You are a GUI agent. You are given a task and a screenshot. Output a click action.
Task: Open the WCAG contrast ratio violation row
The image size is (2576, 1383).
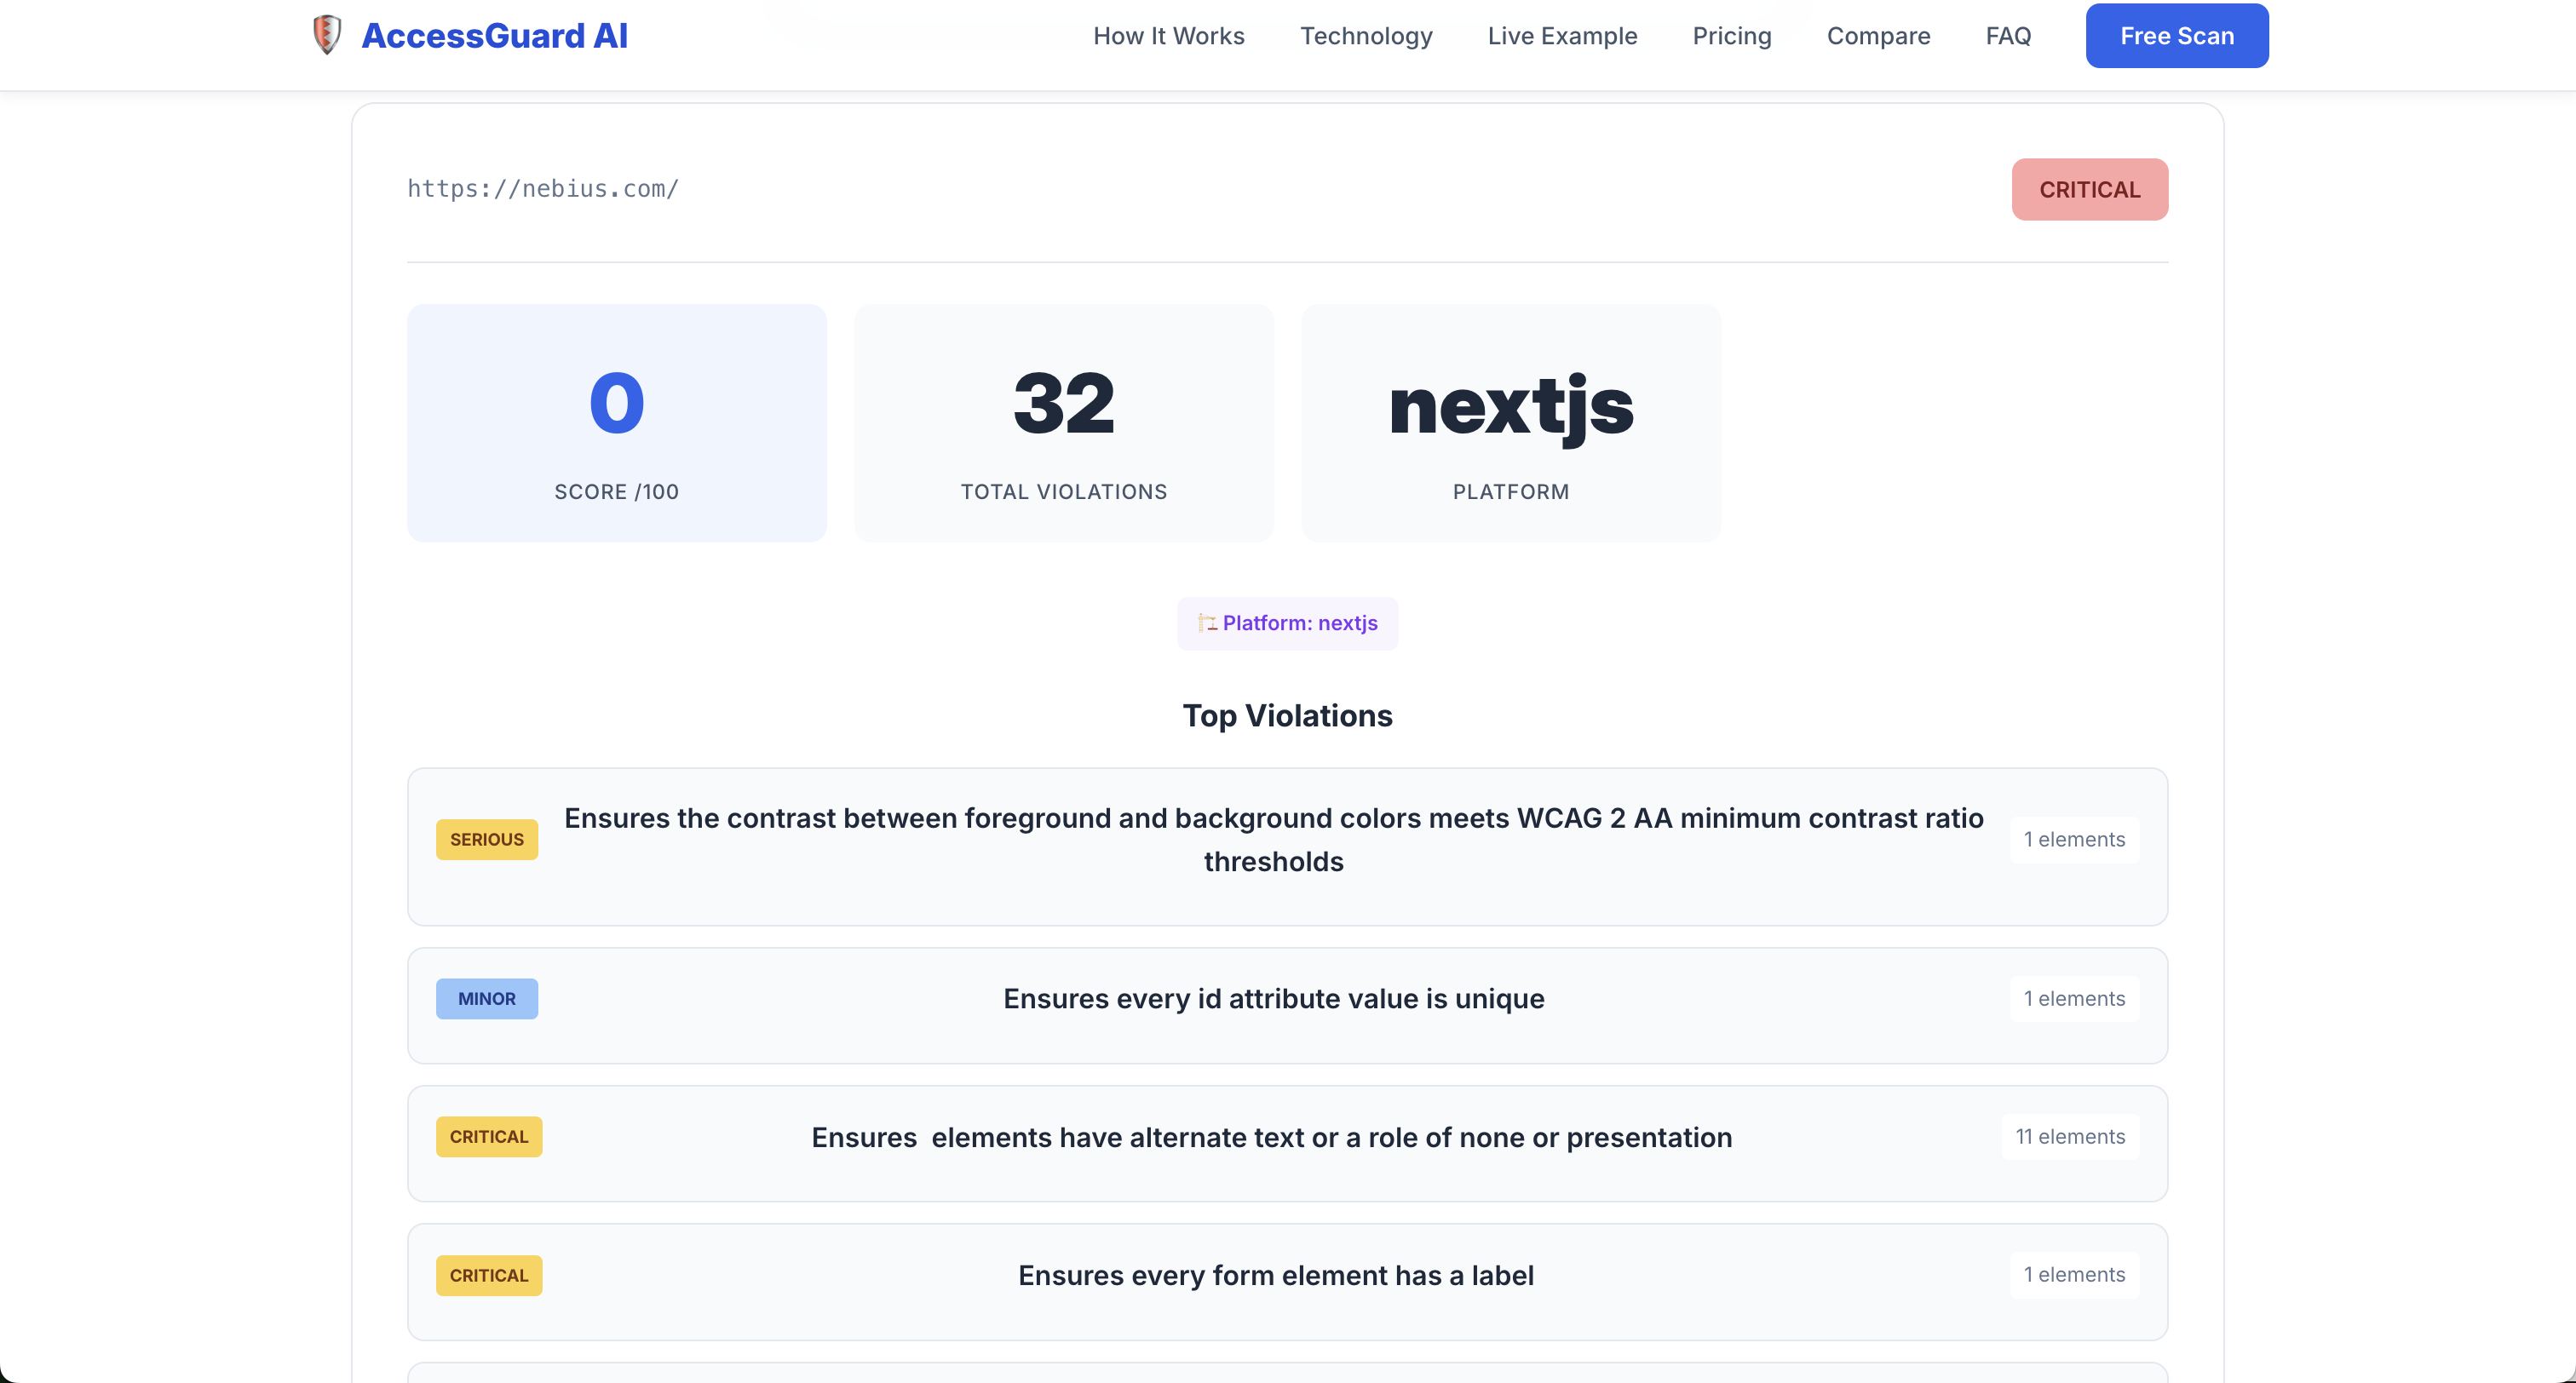(x=1288, y=846)
